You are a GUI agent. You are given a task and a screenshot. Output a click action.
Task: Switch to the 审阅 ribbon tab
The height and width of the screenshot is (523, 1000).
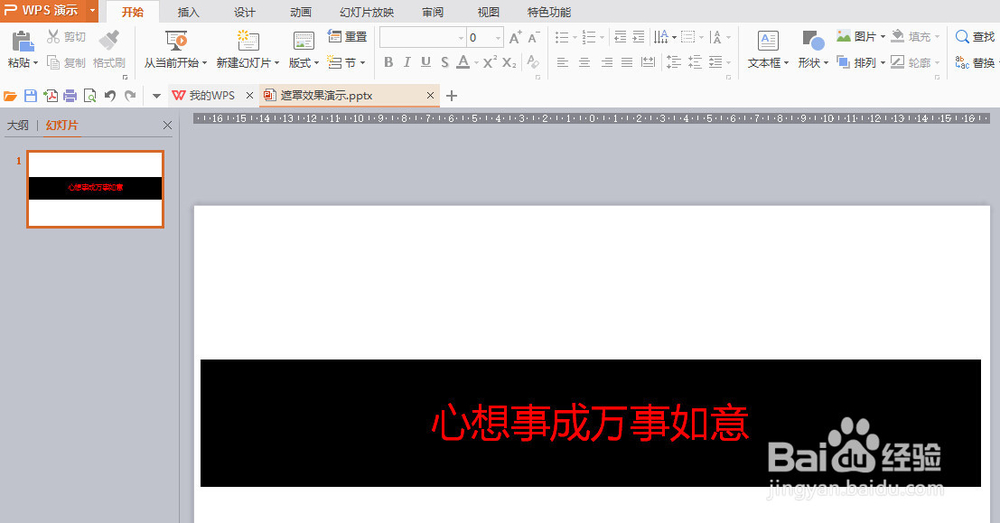(x=432, y=12)
